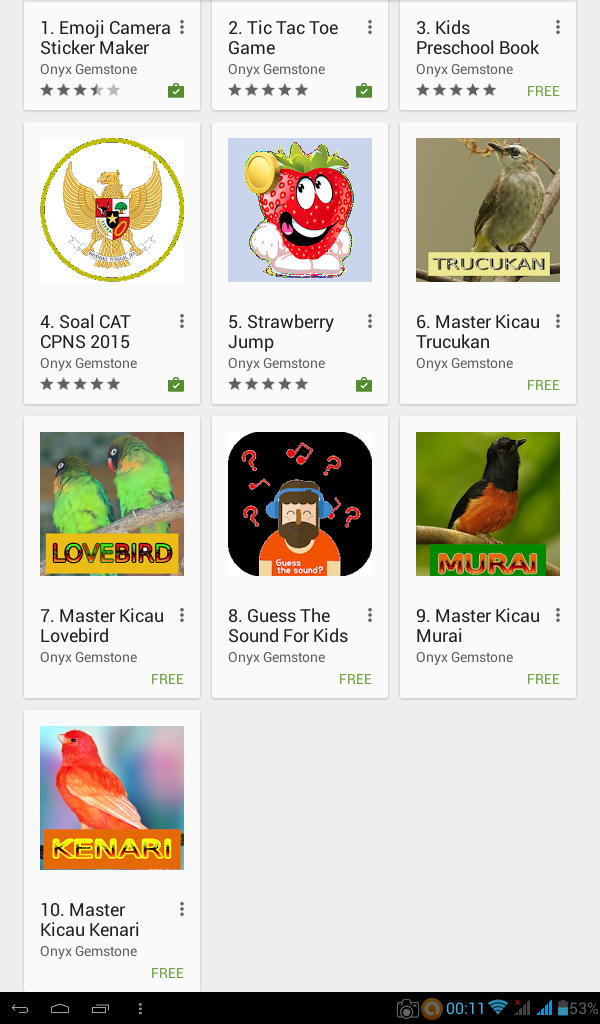Tap star rating of Emoji Camera Sticker Maker
Viewport: 600px width, 1024px height.
[x=80, y=90]
